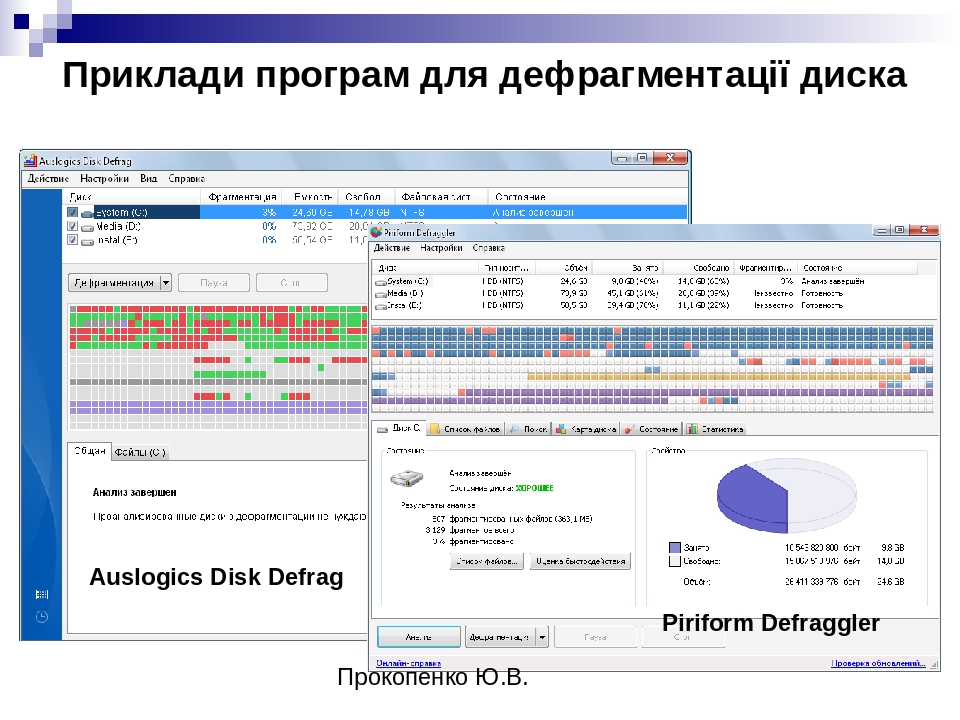Viewport: 960px width, 720px height.
Task: Click the Media (D:) drive icon in Auslogics list
Action: click(88, 227)
